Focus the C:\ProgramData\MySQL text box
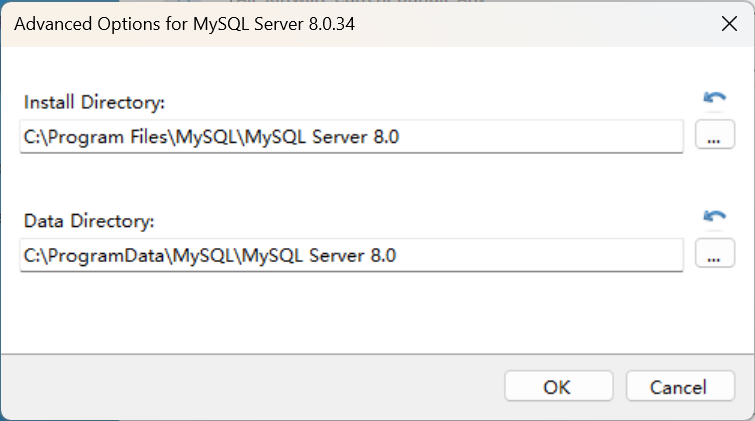The width and height of the screenshot is (755, 421). point(350,255)
